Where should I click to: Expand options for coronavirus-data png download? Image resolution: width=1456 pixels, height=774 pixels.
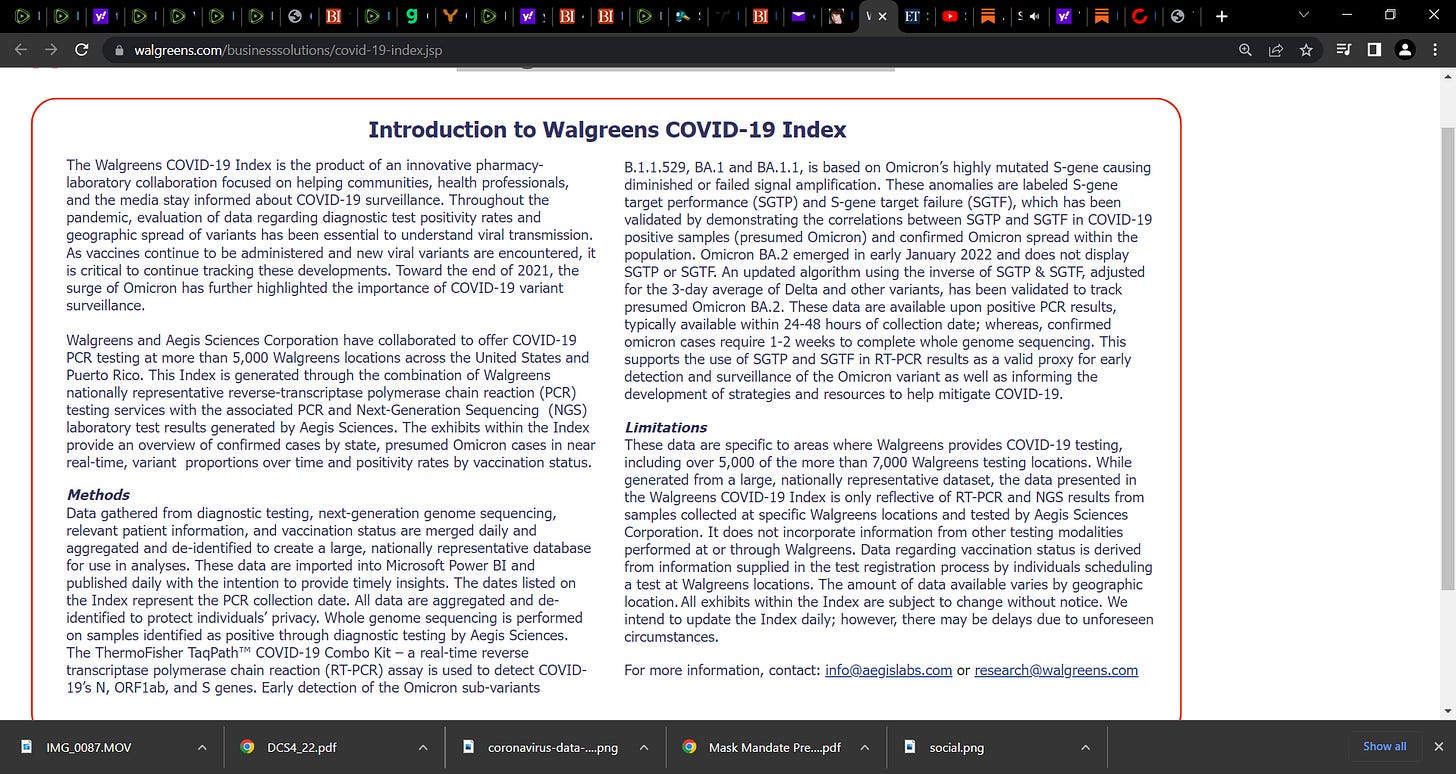(x=643, y=747)
